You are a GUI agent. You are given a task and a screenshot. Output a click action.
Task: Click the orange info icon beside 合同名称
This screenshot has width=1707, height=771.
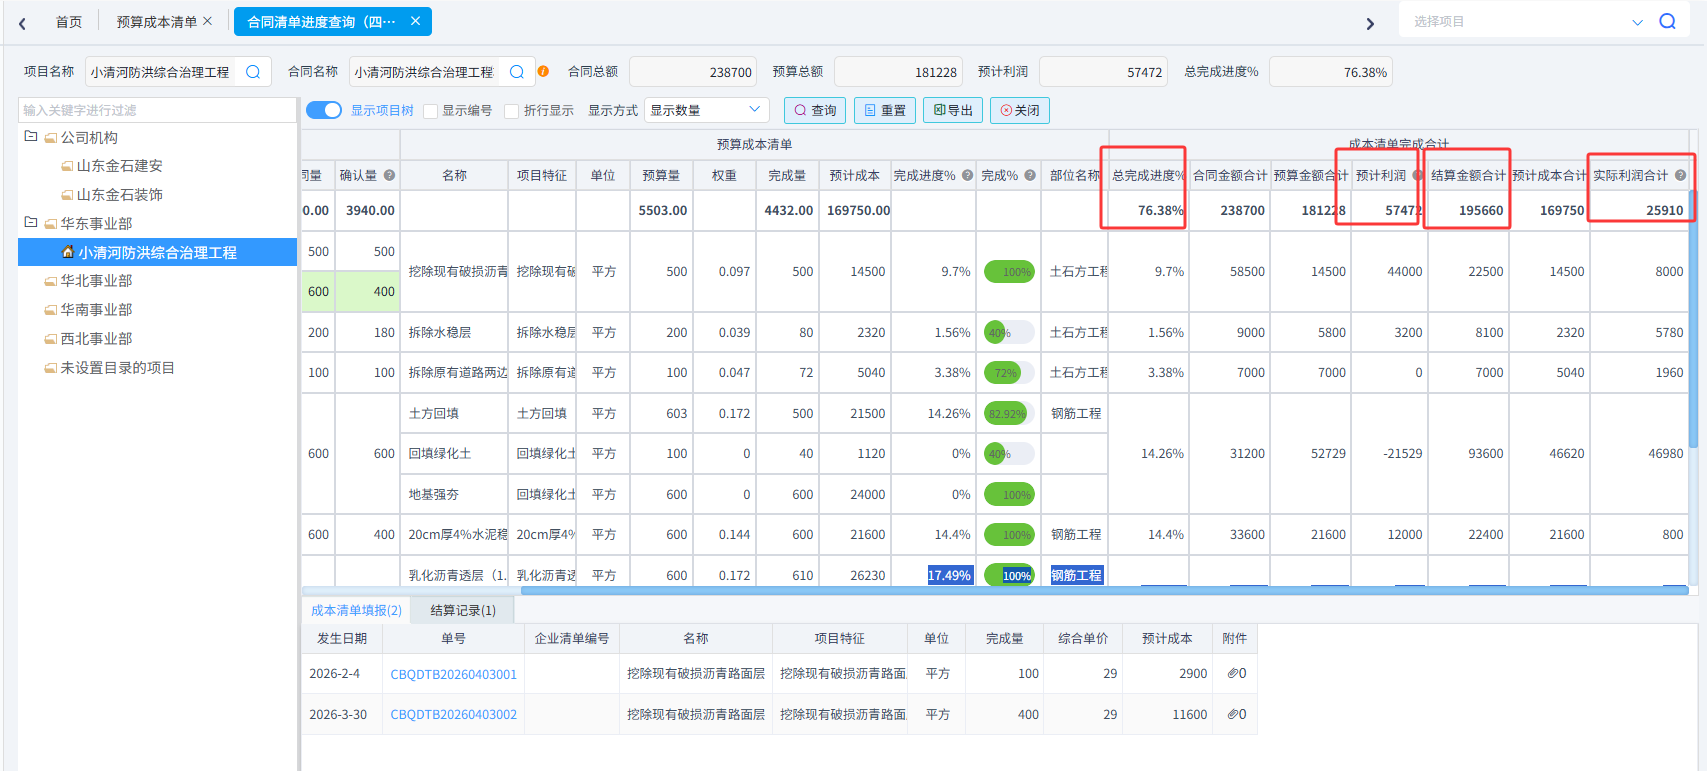pos(543,71)
